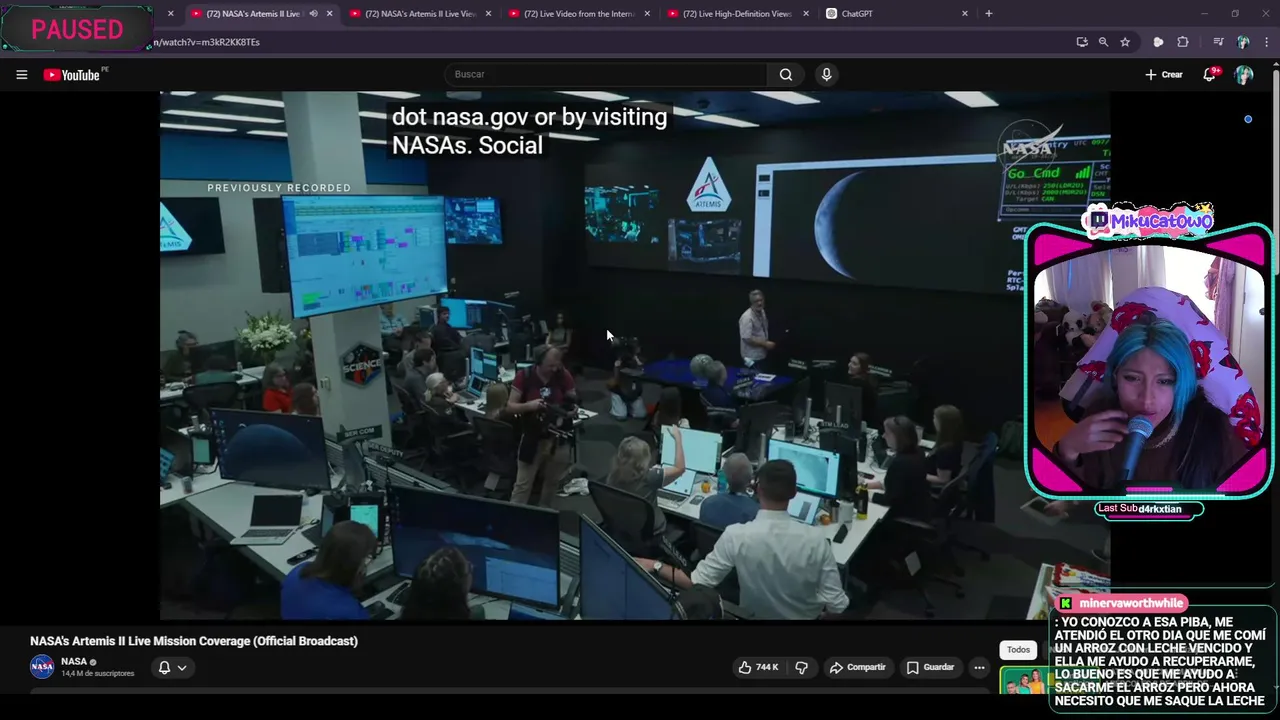The height and width of the screenshot is (720, 1280).
Task: Share the video using Compartir
Action: click(858, 667)
